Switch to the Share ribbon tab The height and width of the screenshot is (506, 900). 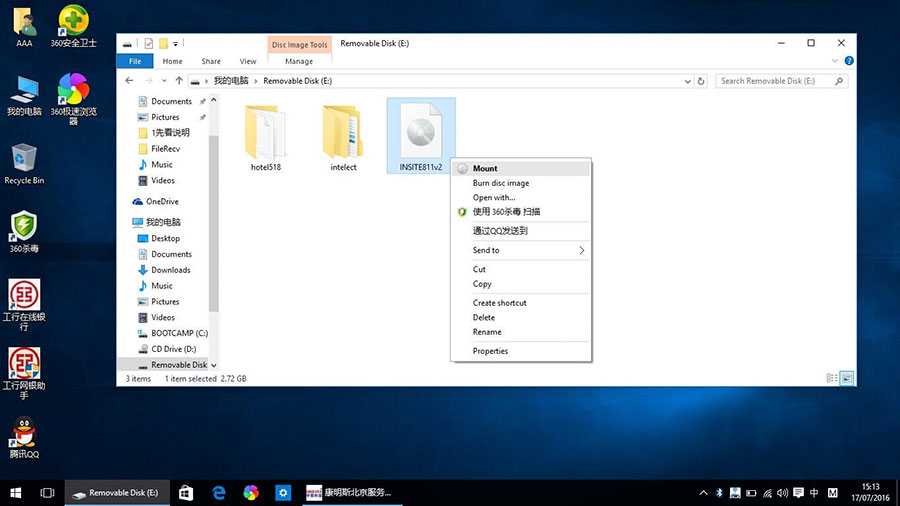click(x=211, y=61)
